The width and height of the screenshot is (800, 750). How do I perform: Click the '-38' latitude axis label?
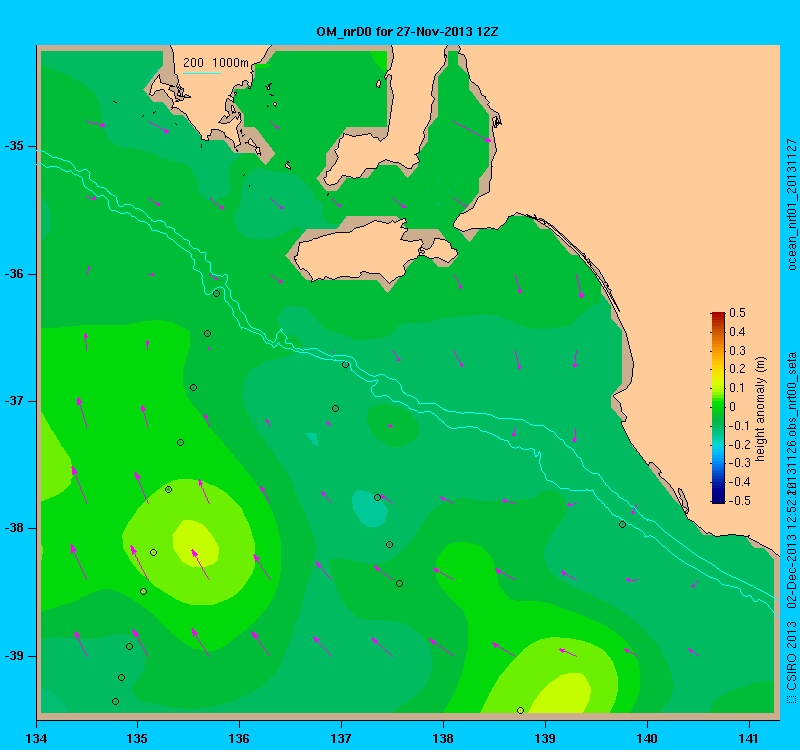(15, 528)
